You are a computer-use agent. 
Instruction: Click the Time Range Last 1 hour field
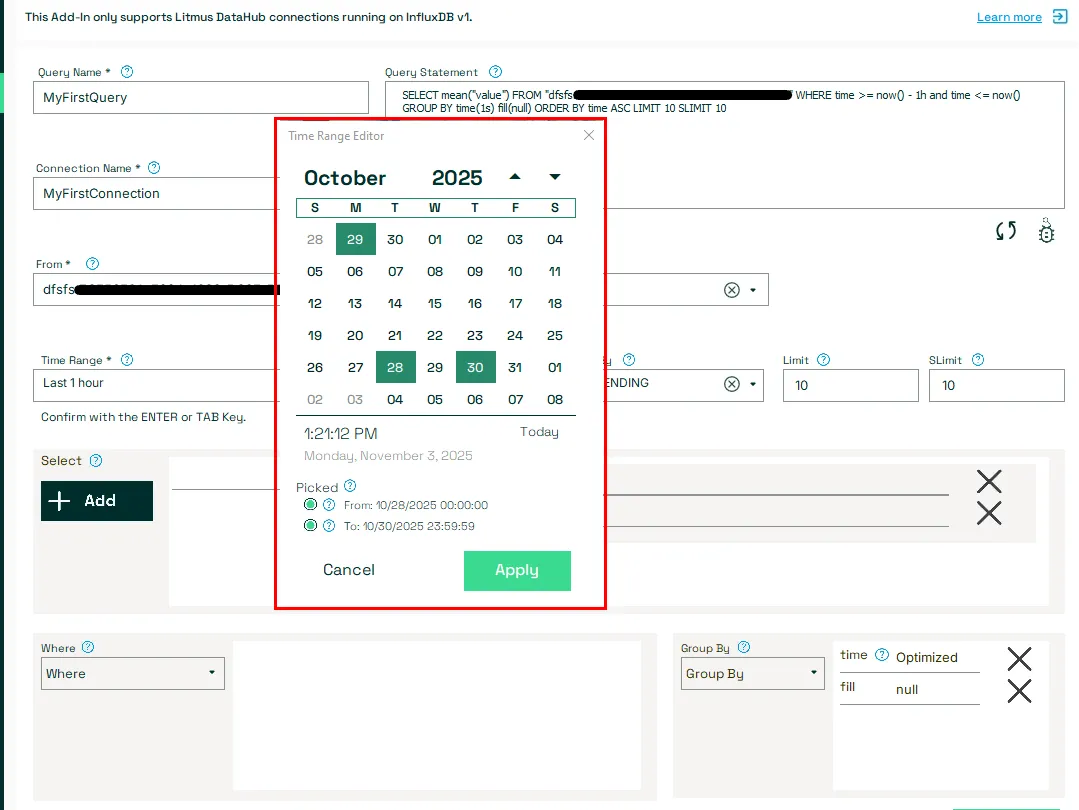click(157, 385)
